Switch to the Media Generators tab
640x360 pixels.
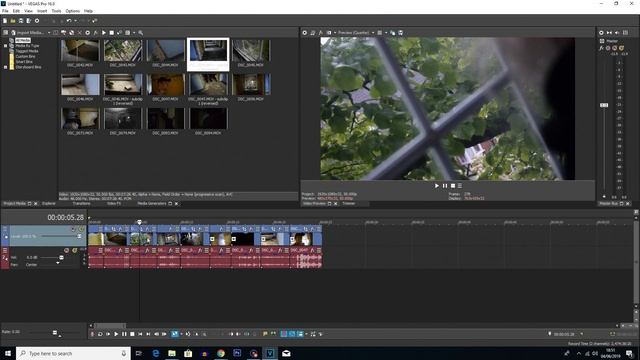click(152, 203)
